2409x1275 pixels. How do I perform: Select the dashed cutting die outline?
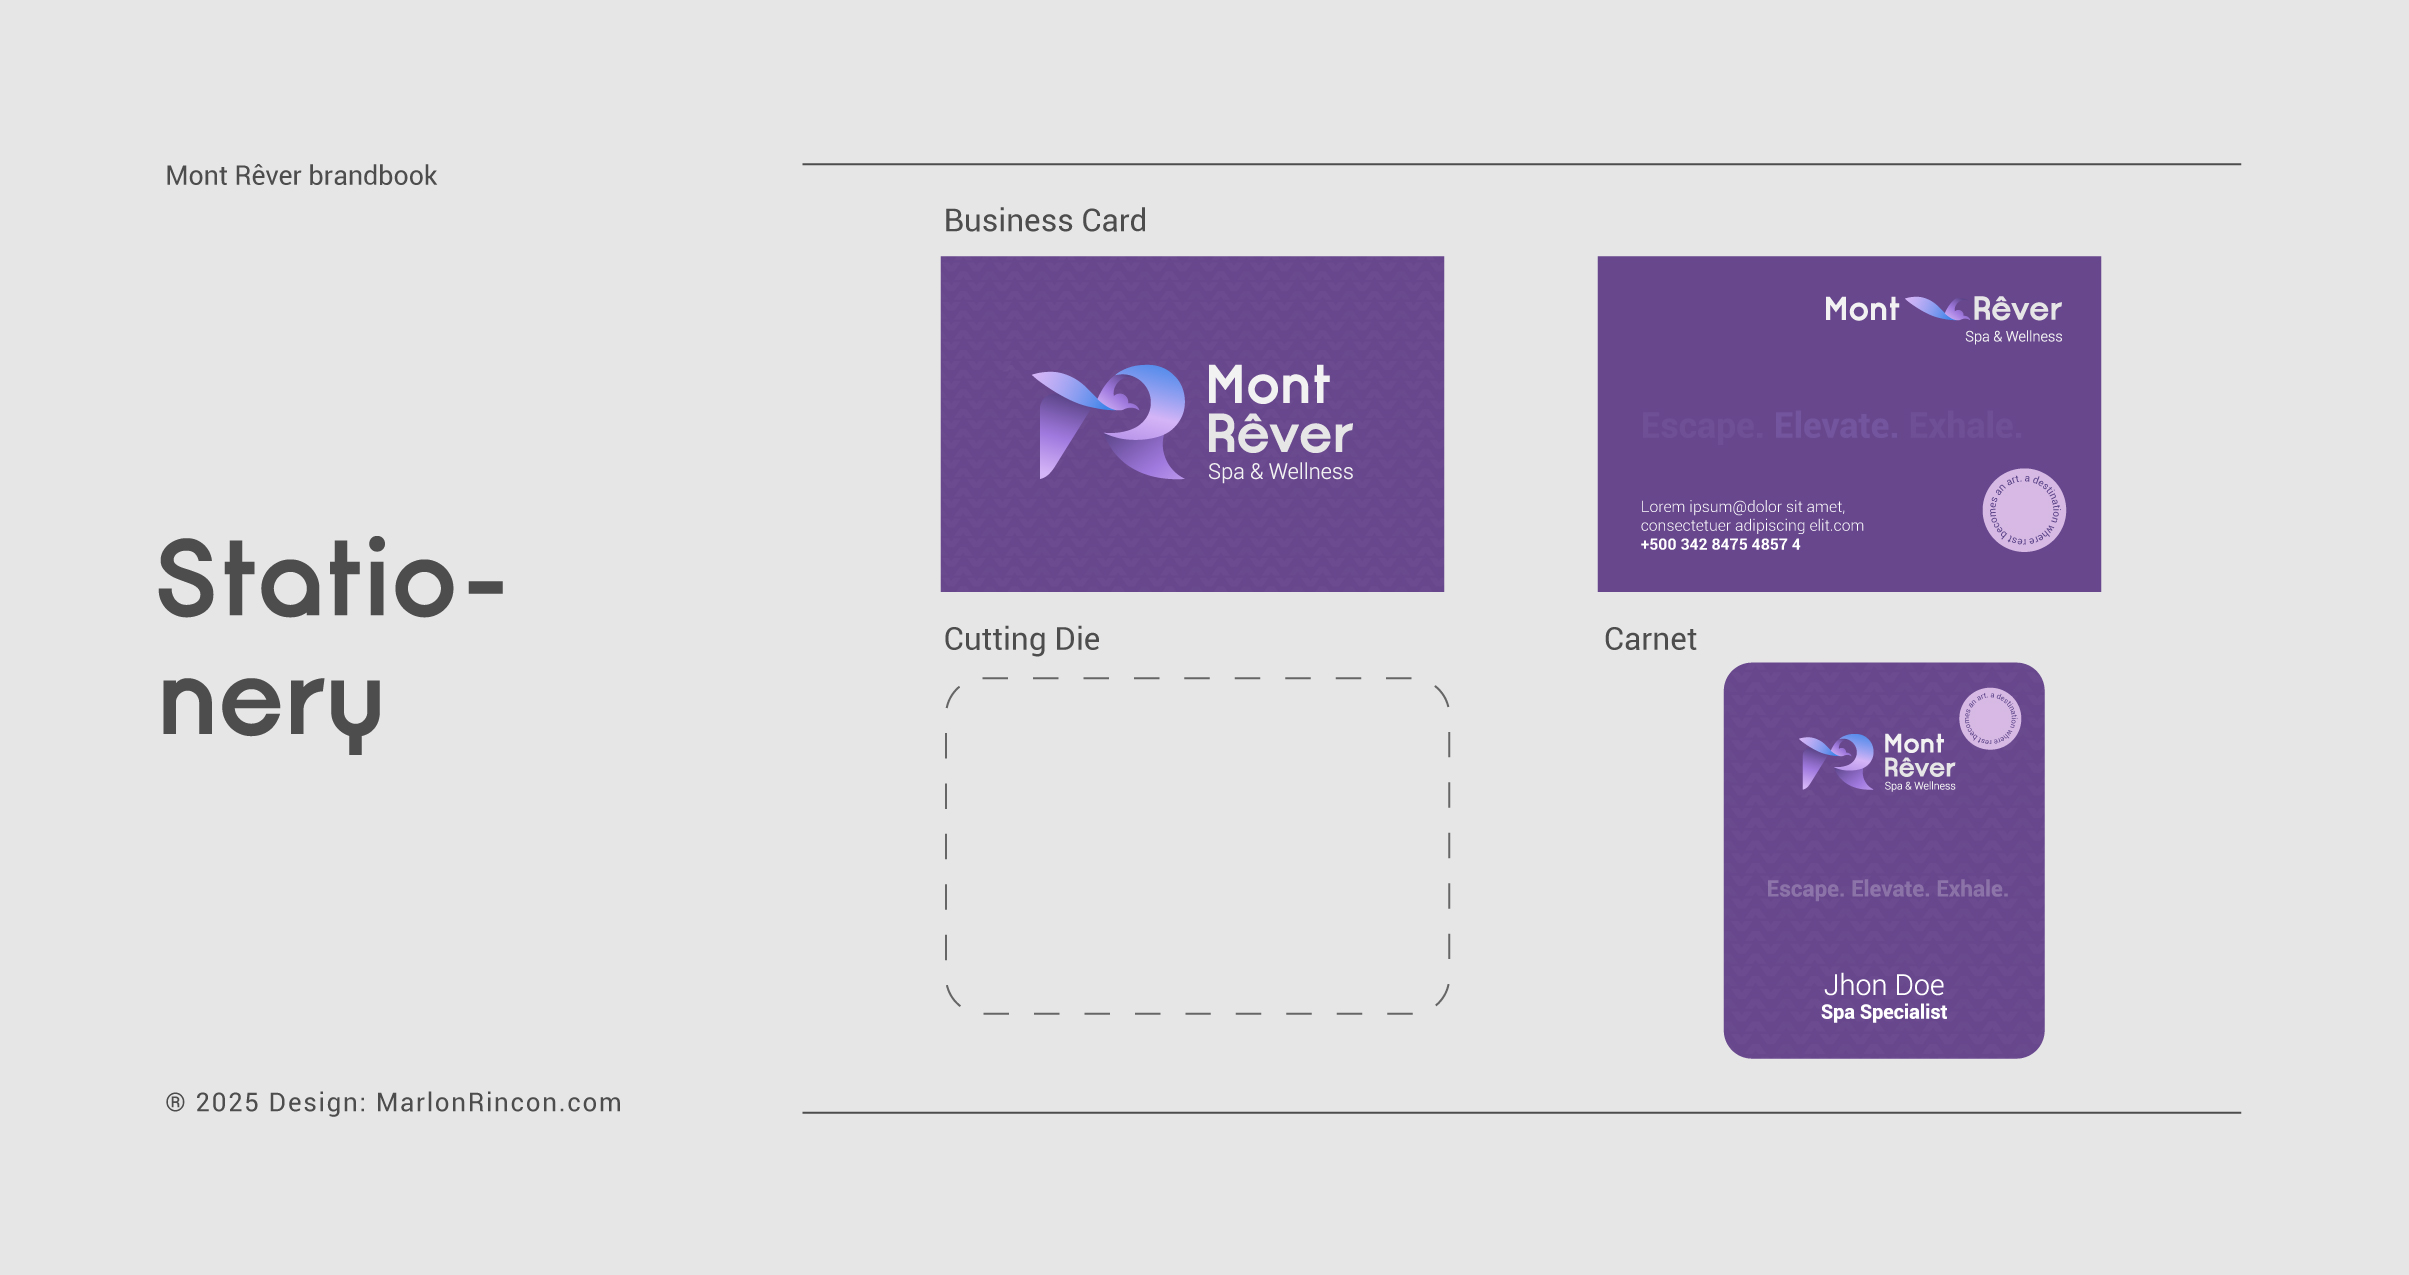coord(1197,846)
